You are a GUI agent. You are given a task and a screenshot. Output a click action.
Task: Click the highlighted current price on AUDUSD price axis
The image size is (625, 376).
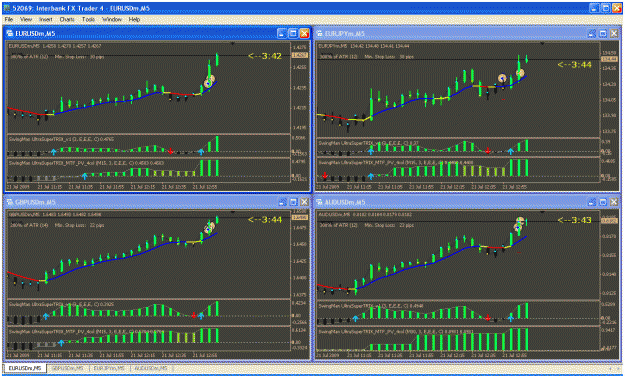(x=609, y=221)
